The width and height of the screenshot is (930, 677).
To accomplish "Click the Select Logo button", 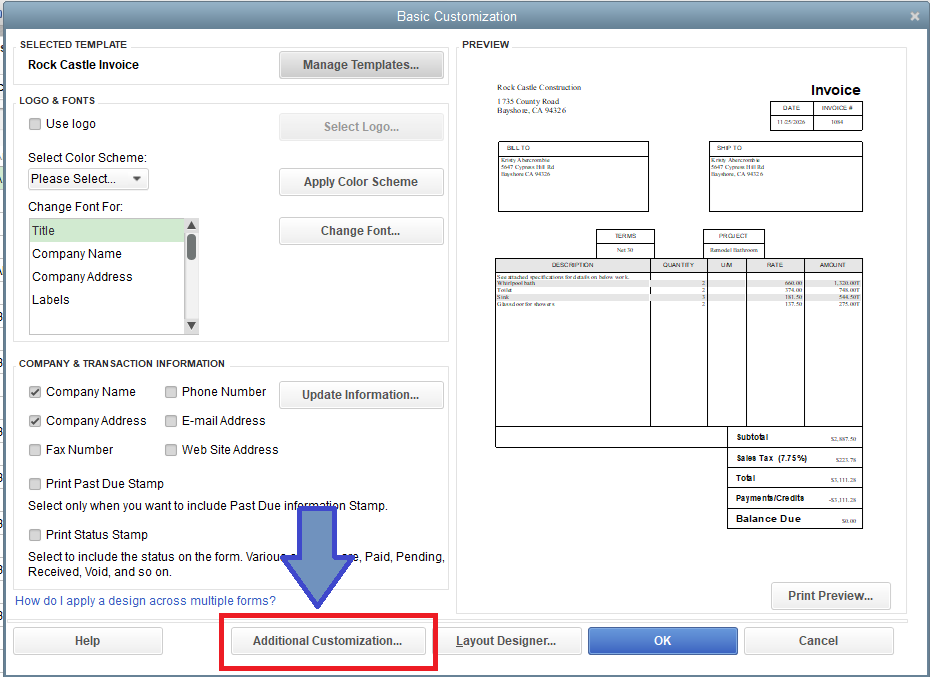I will (361, 126).
